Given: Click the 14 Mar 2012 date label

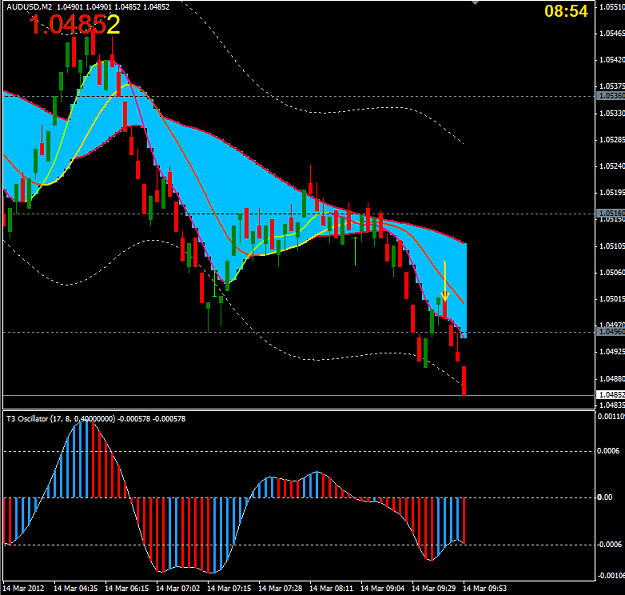Looking at the screenshot, I should click(23, 588).
